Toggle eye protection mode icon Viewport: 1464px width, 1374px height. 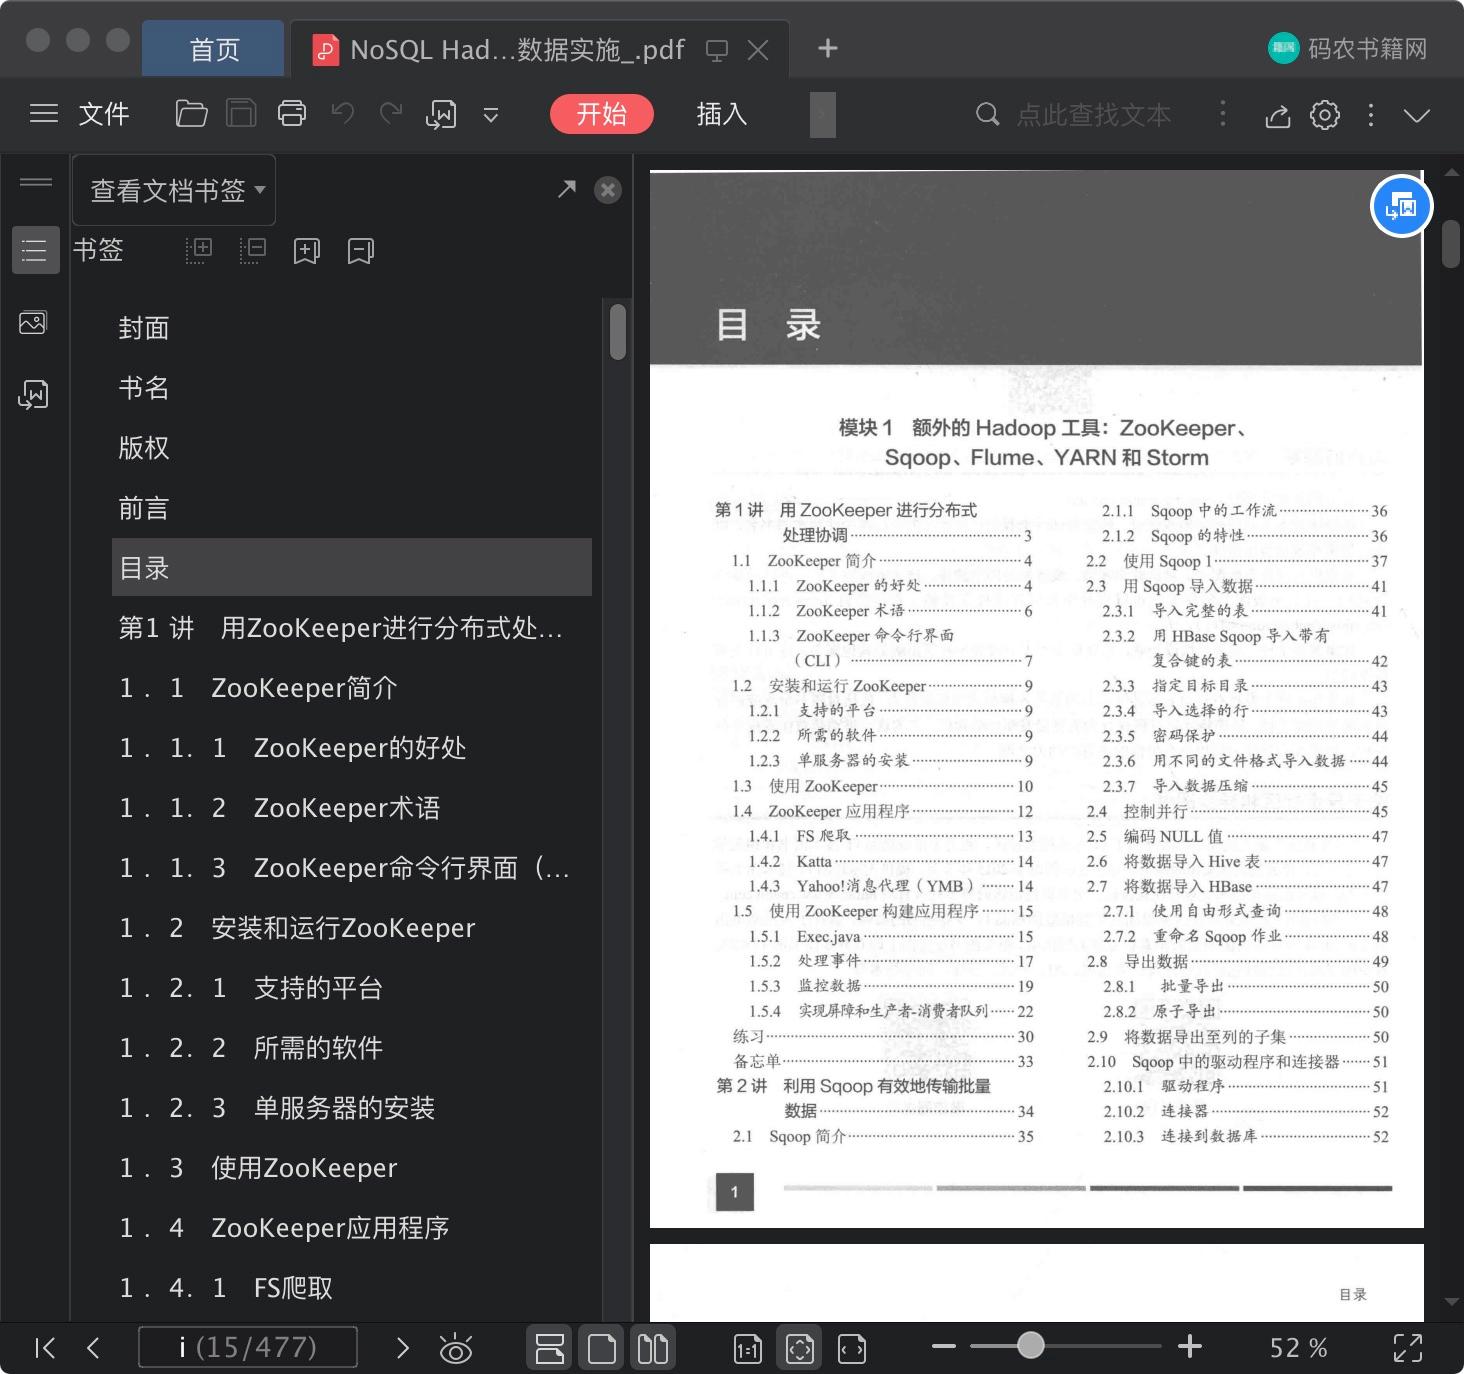click(x=456, y=1348)
